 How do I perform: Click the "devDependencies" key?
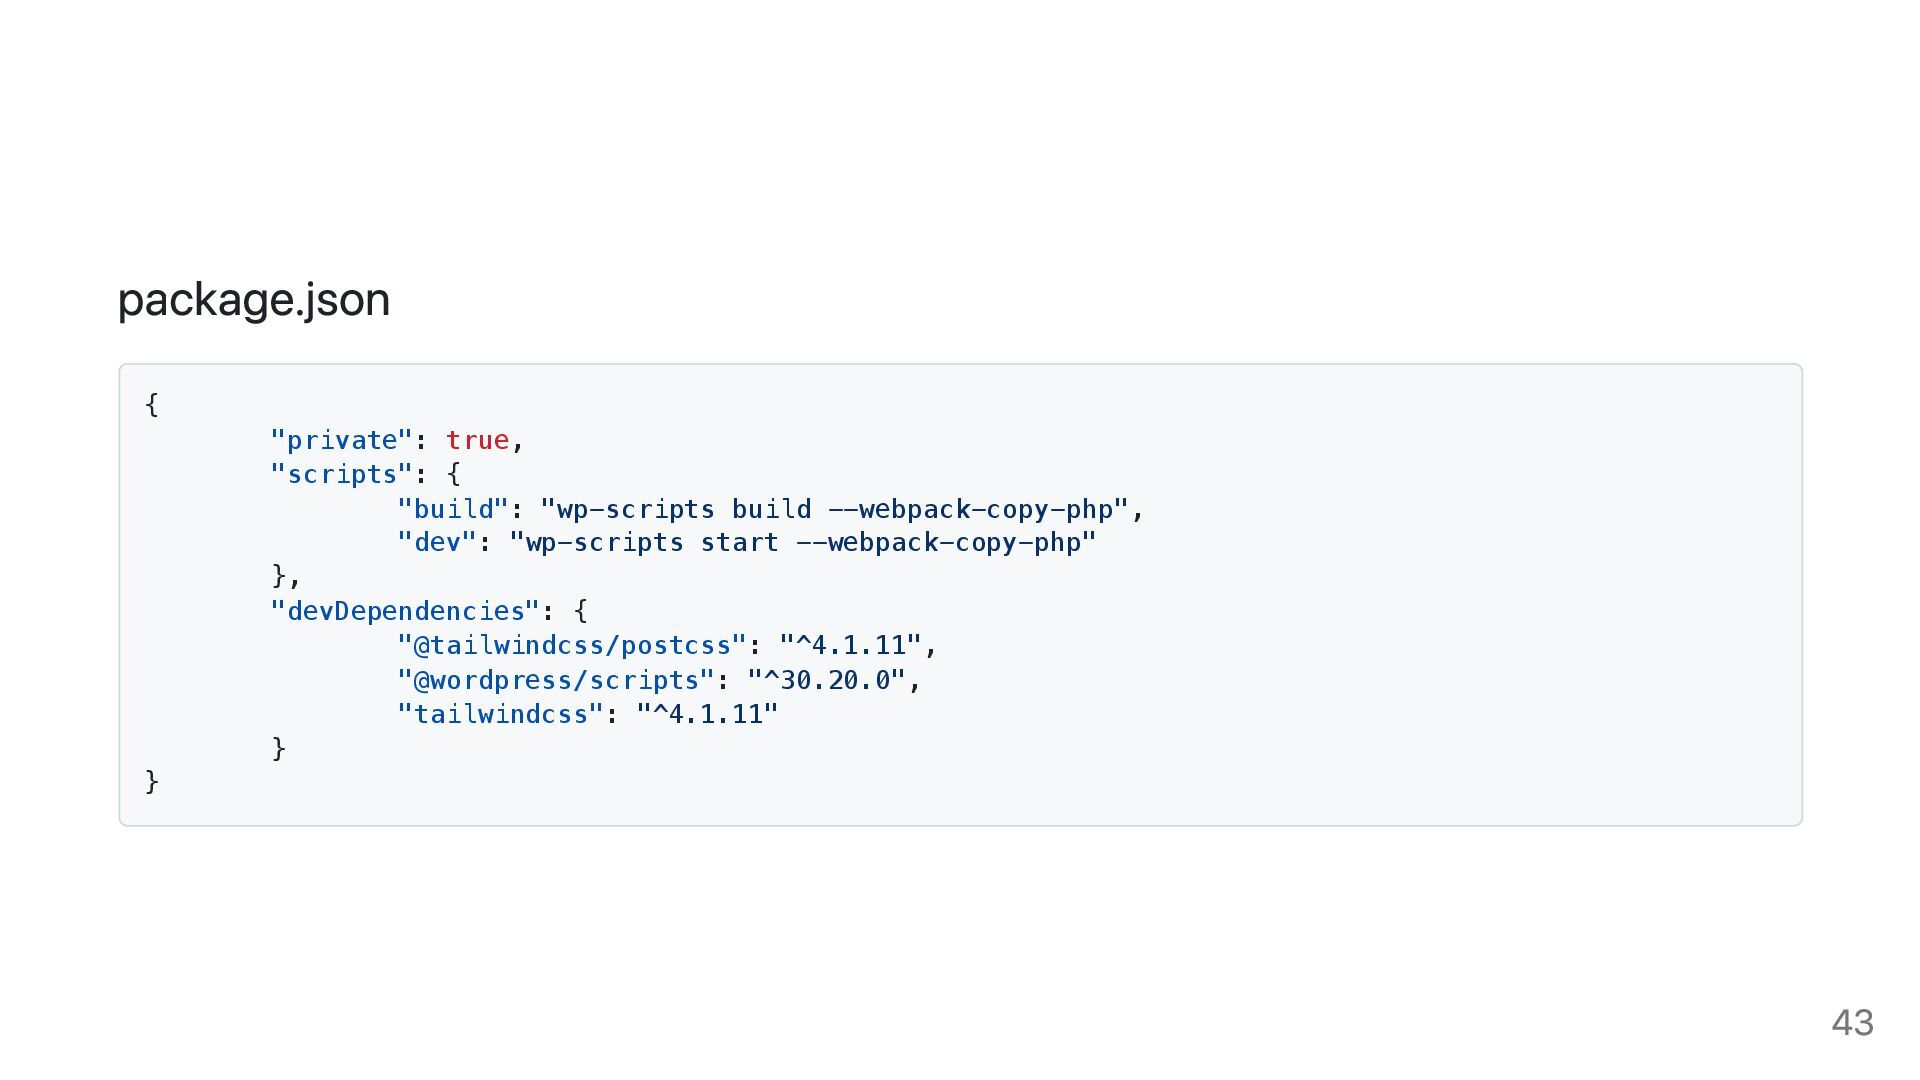pyautogui.click(x=405, y=611)
